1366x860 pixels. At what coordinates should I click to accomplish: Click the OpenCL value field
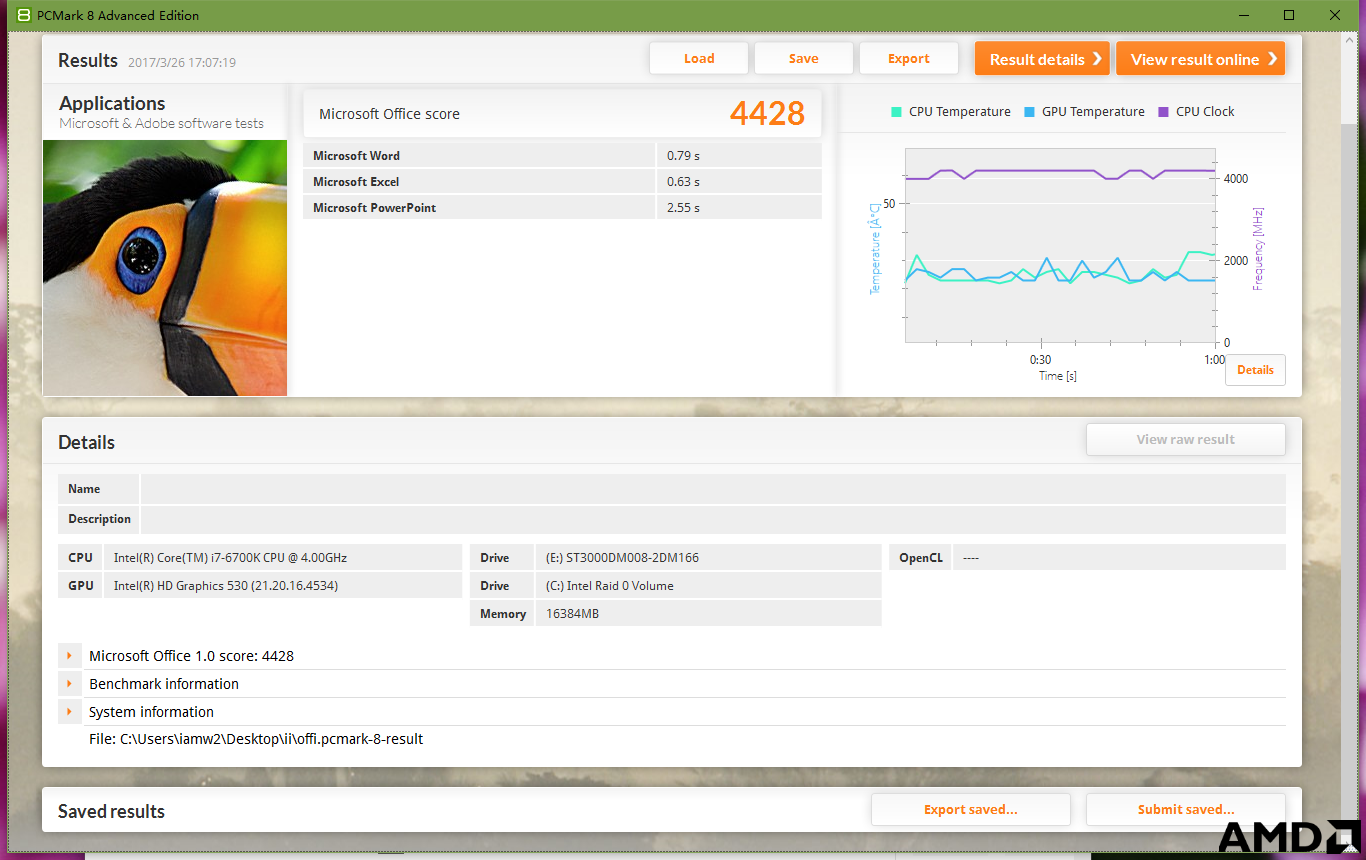pyautogui.click(x=1119, y=557)
